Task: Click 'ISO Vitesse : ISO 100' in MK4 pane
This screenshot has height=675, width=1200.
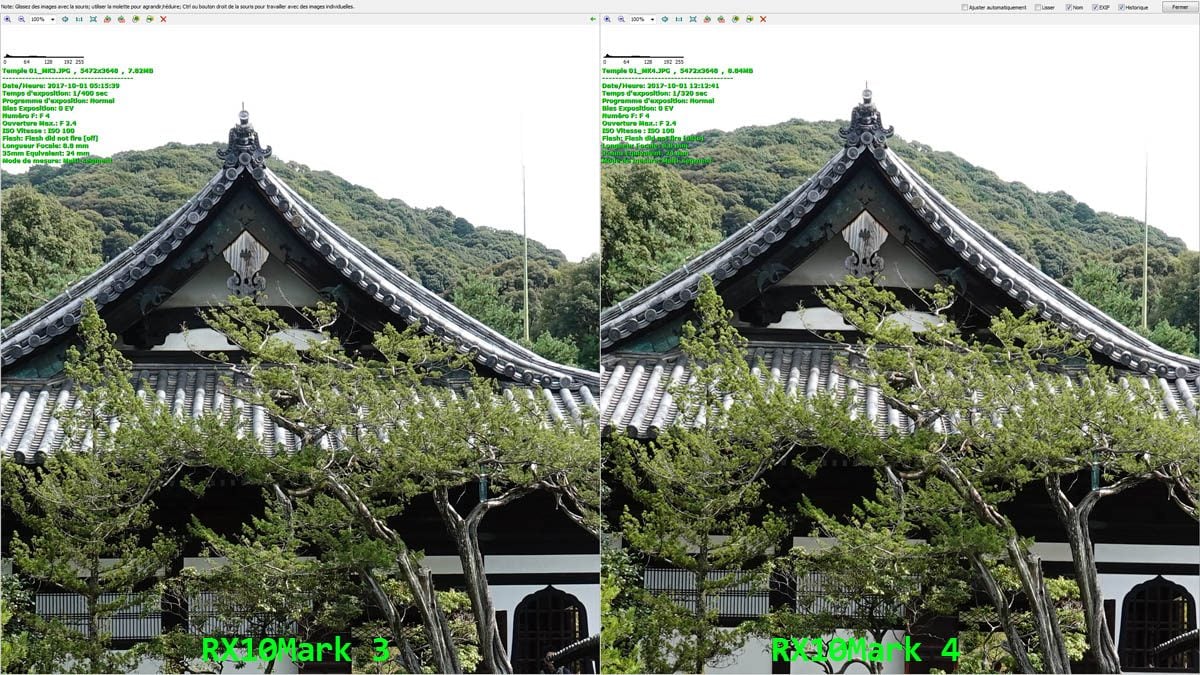Action: [x=639, y=130]
